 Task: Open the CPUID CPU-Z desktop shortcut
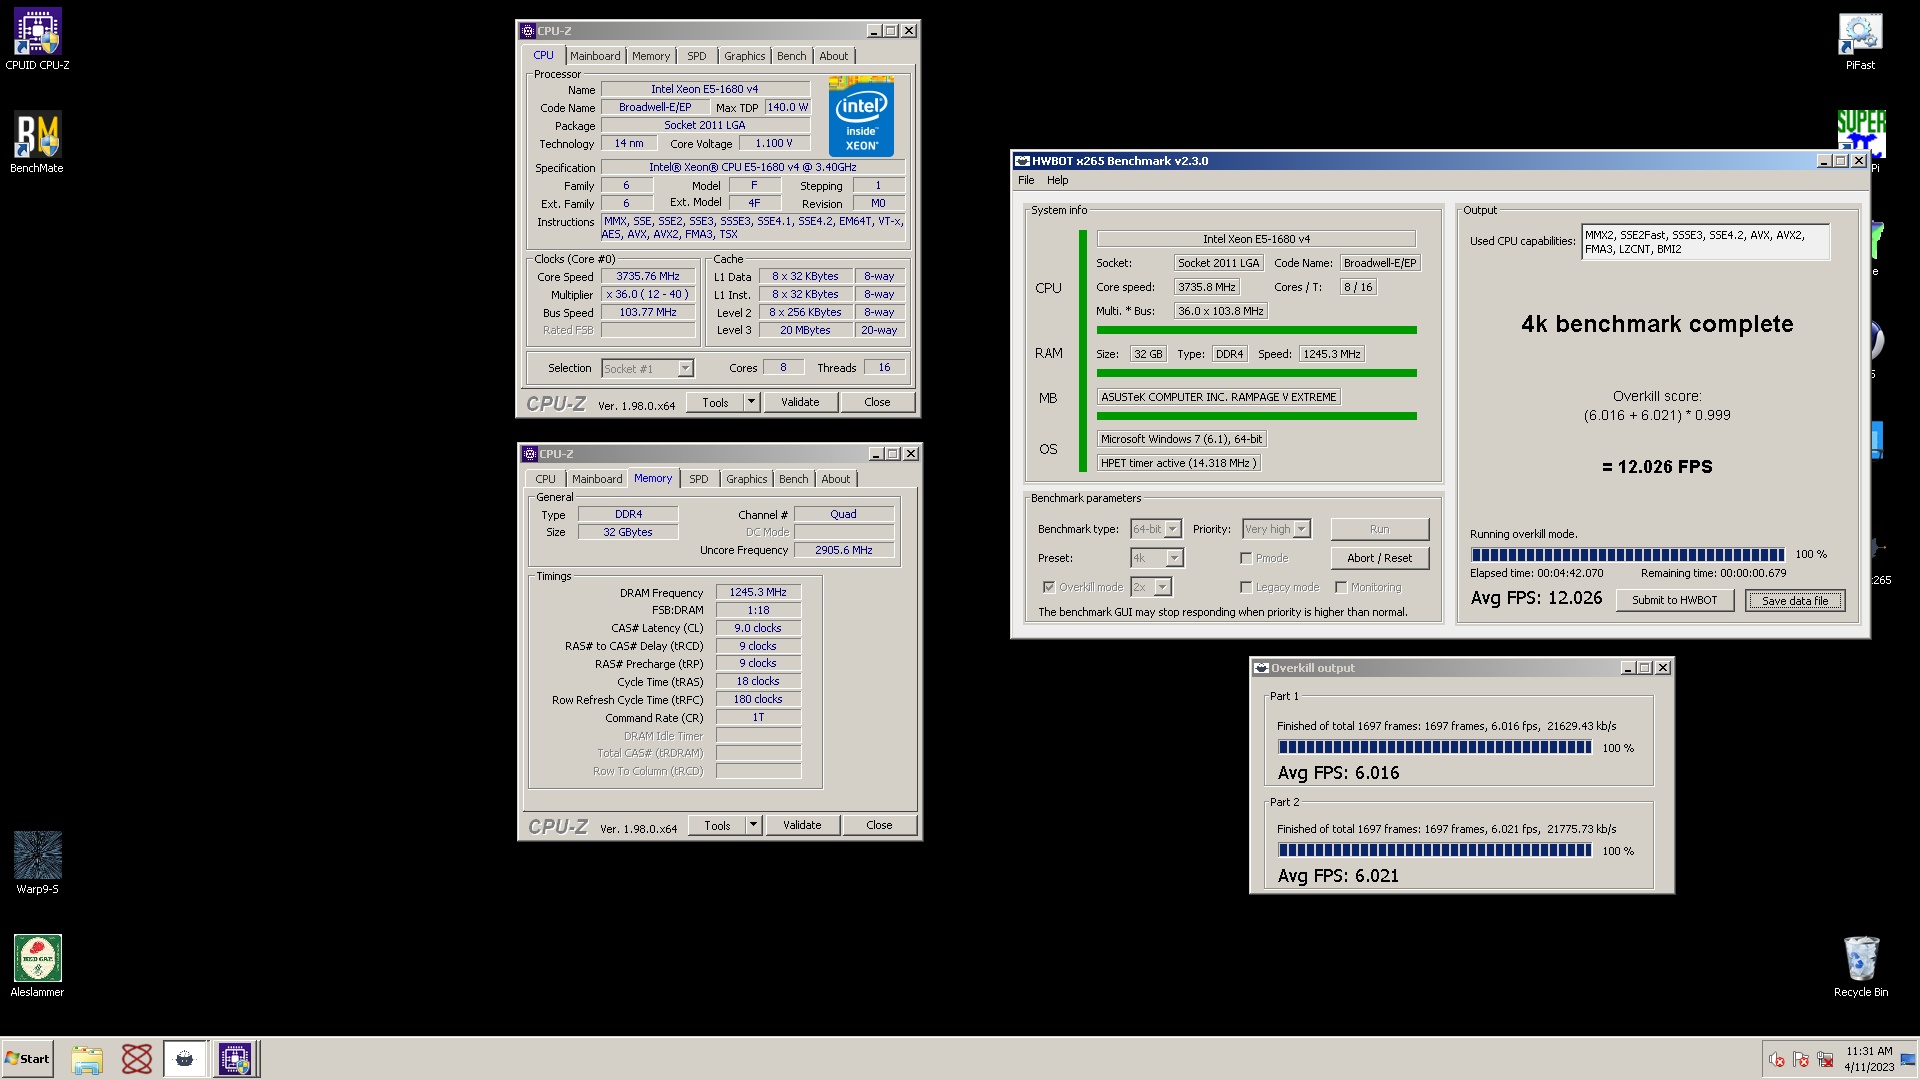click(x=37, y=40)
